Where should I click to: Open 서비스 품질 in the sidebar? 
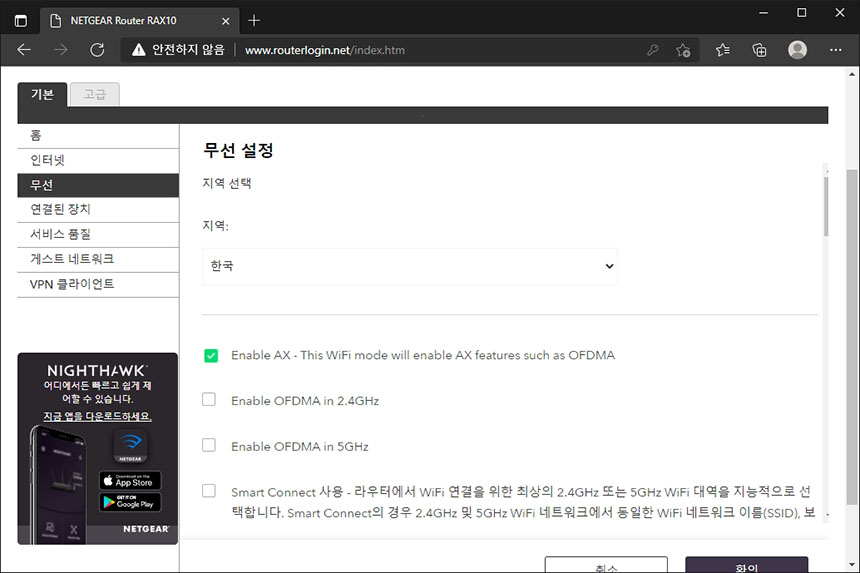click(x=98, y=235)
